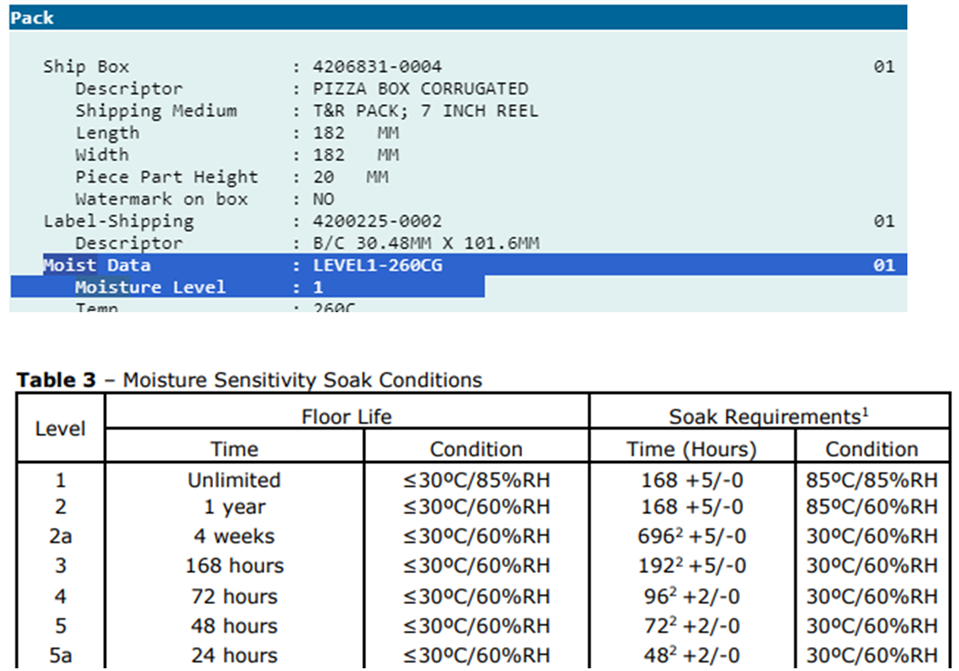Click the PIZZA BOX CORRUGATED descriptor value
This screenshot has width=959, height=671.
(x=420, y=89)
